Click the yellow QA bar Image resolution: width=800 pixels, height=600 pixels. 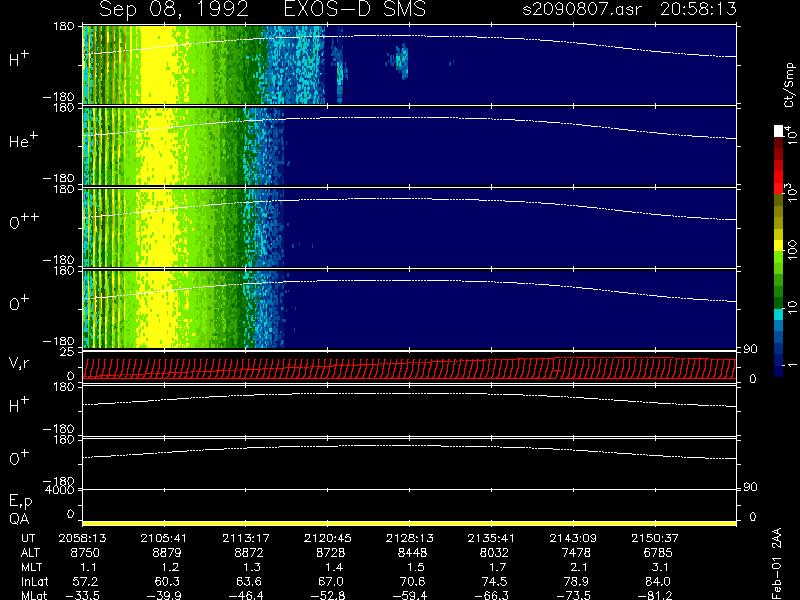[x=409, y=523]
